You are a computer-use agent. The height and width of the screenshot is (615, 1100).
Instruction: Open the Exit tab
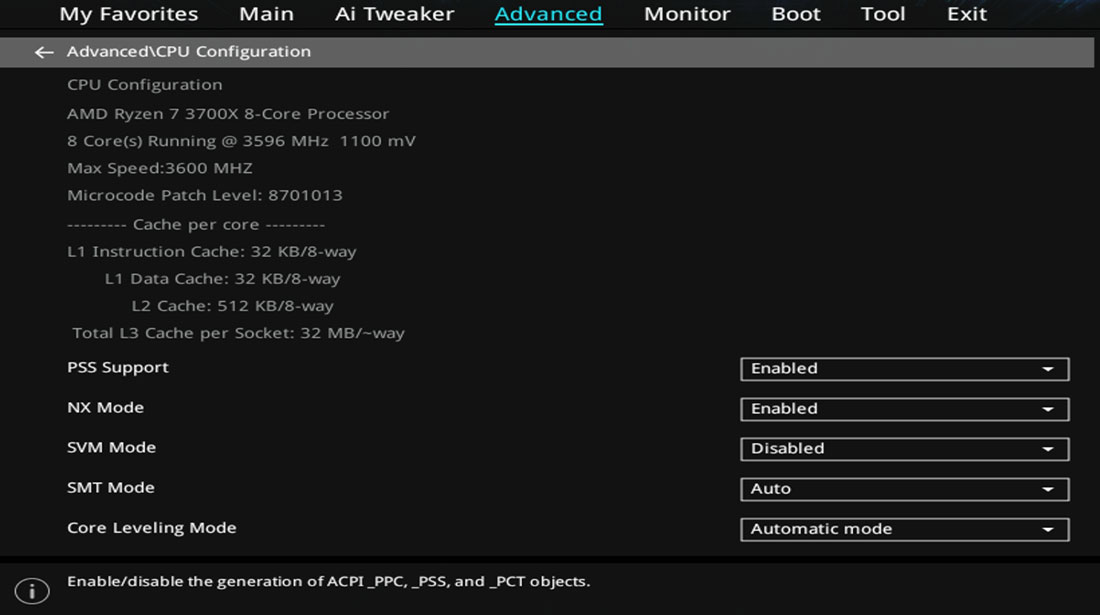(x=967, y=14)
